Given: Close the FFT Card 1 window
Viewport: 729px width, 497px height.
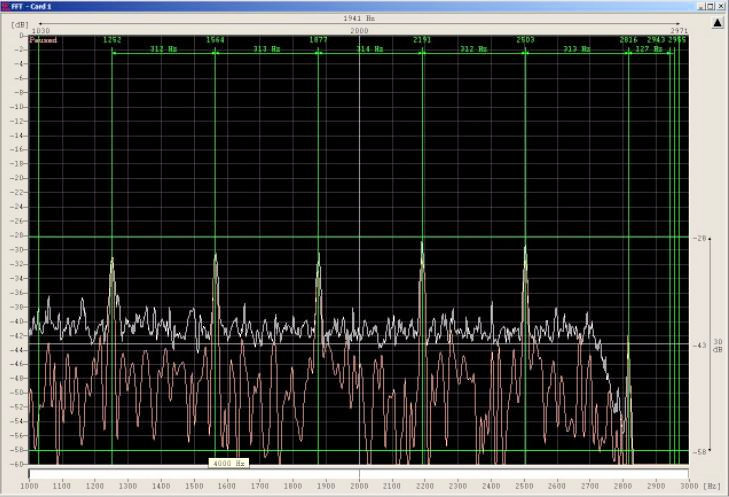Looking at the screenshot, I should click(722, 5).
